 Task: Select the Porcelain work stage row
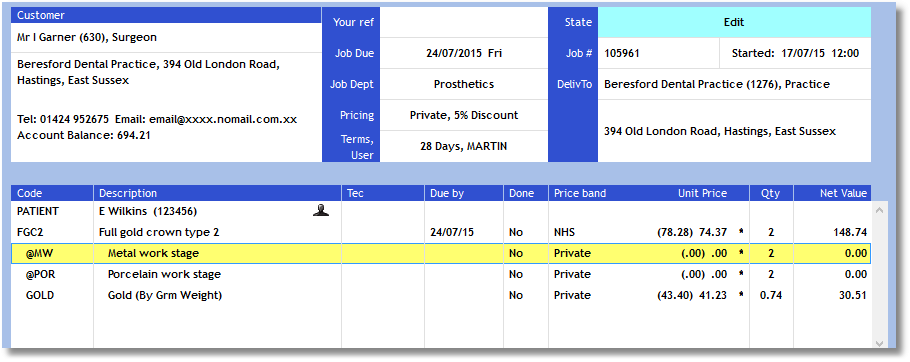(x=440, y=274)
